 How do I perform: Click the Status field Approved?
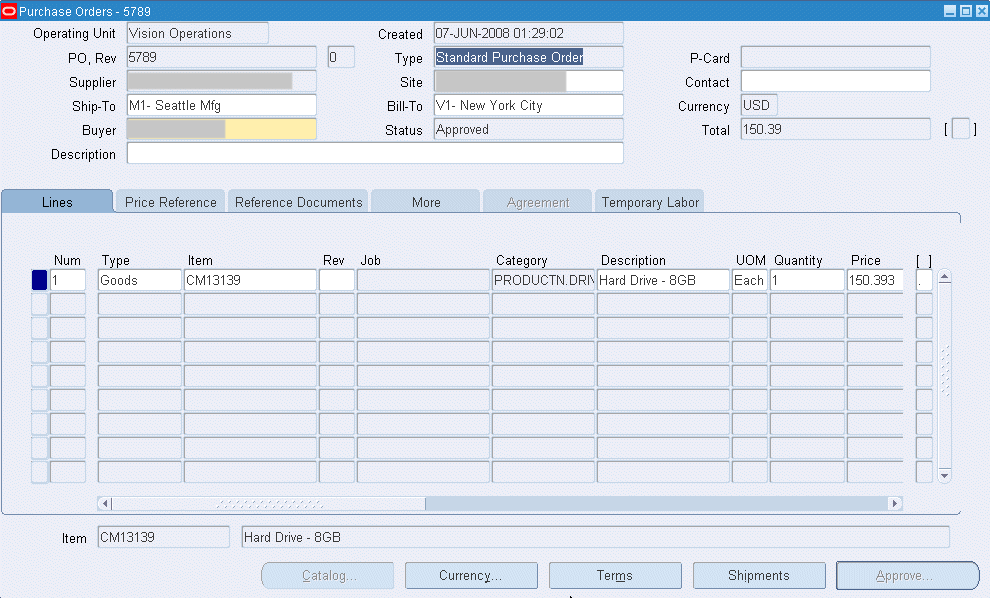point(528,129)
